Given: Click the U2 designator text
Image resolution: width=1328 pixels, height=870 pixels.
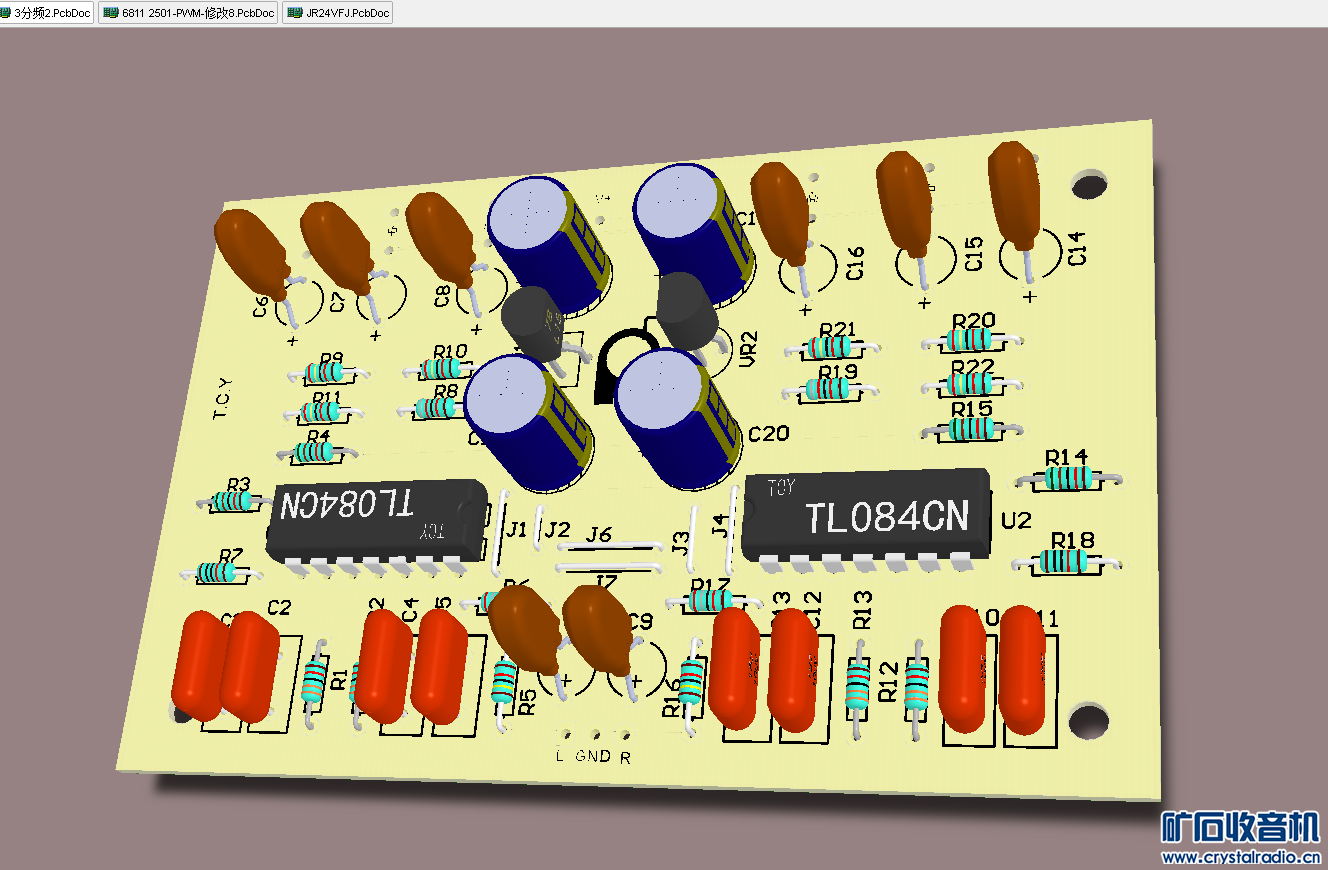Looking at the screenshot, I should [x=1016, y=521].
